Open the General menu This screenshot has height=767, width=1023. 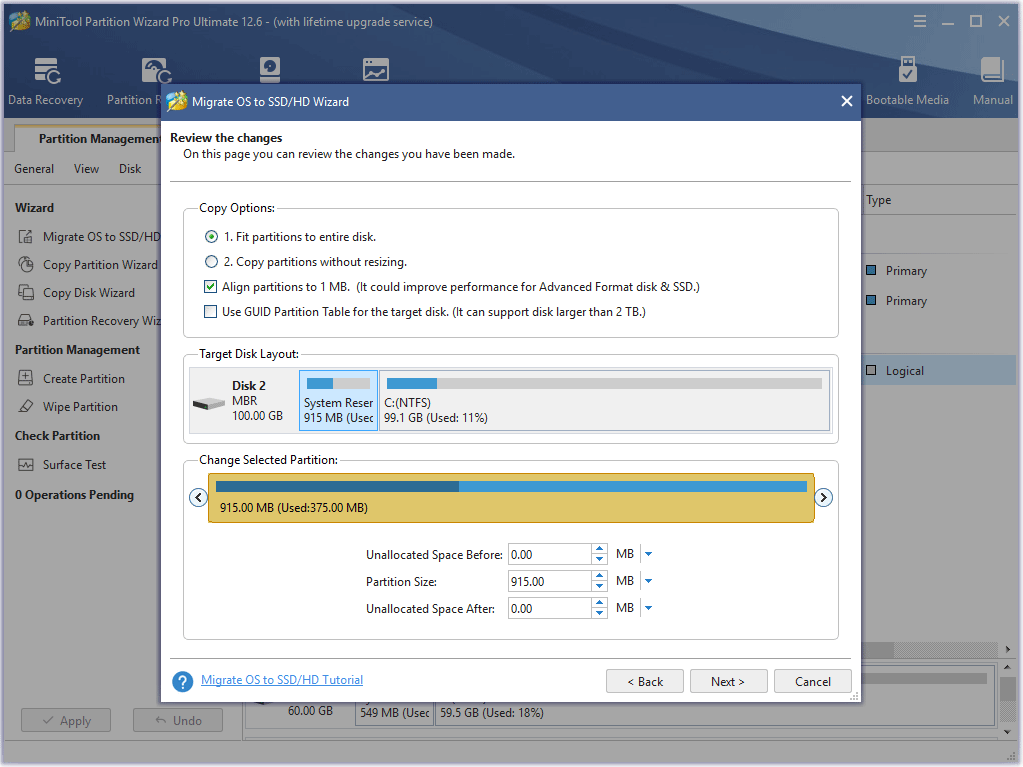tap(34, 169)
